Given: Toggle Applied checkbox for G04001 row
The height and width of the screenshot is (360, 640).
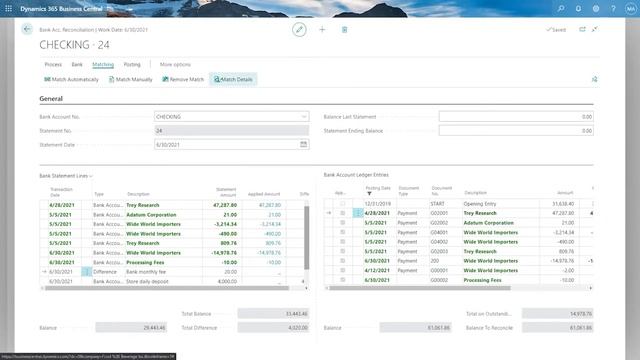Looking at the screenshot, I should [x=342, y=232].
